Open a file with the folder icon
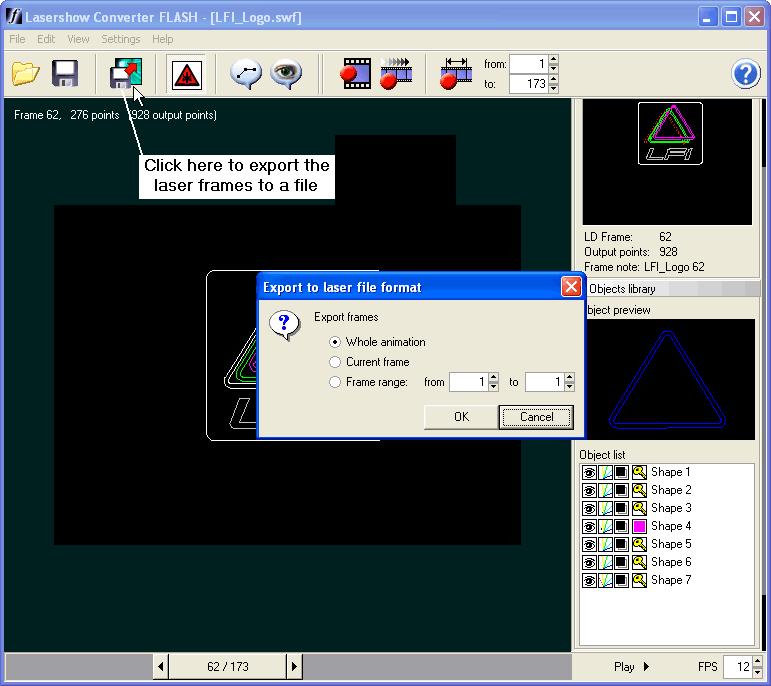 [25, 74]
